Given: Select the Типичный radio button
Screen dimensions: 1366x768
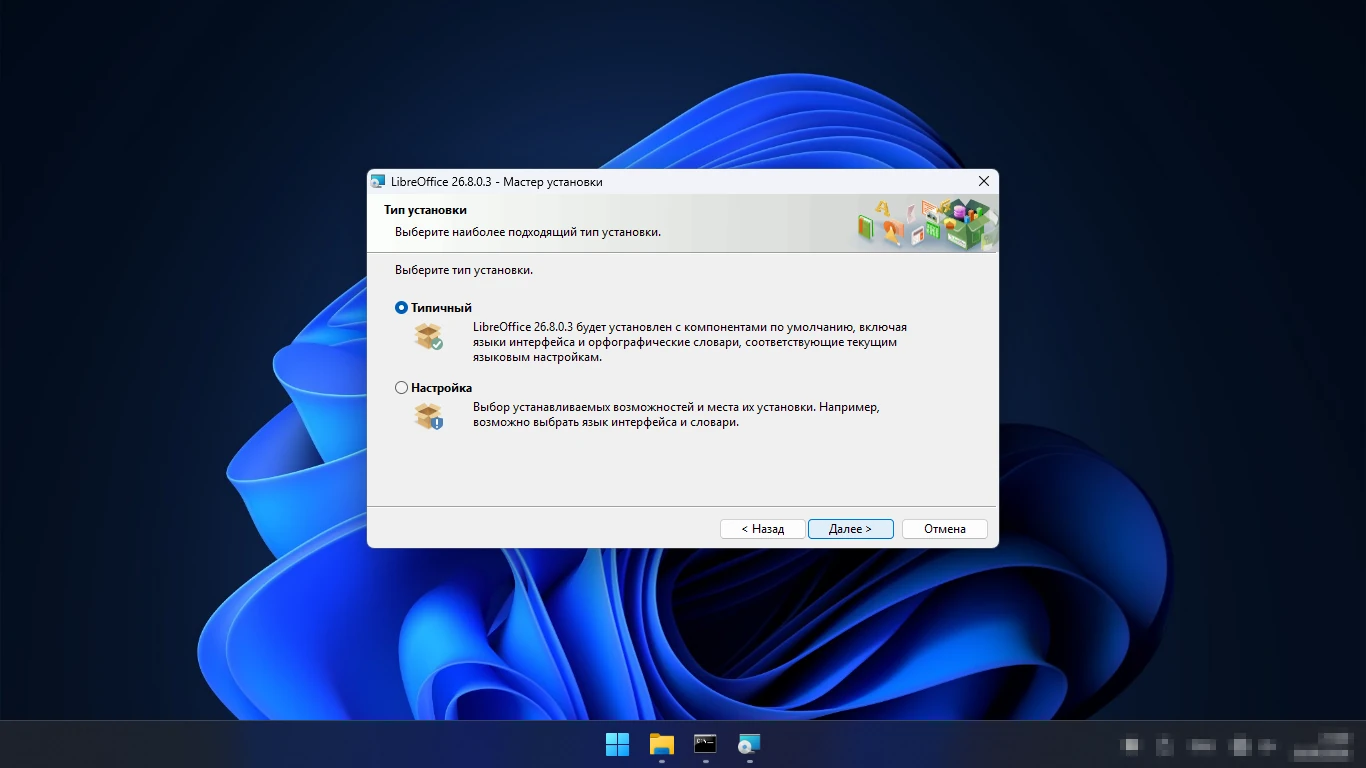Looking at the screenshot, I should click(402, 308).
